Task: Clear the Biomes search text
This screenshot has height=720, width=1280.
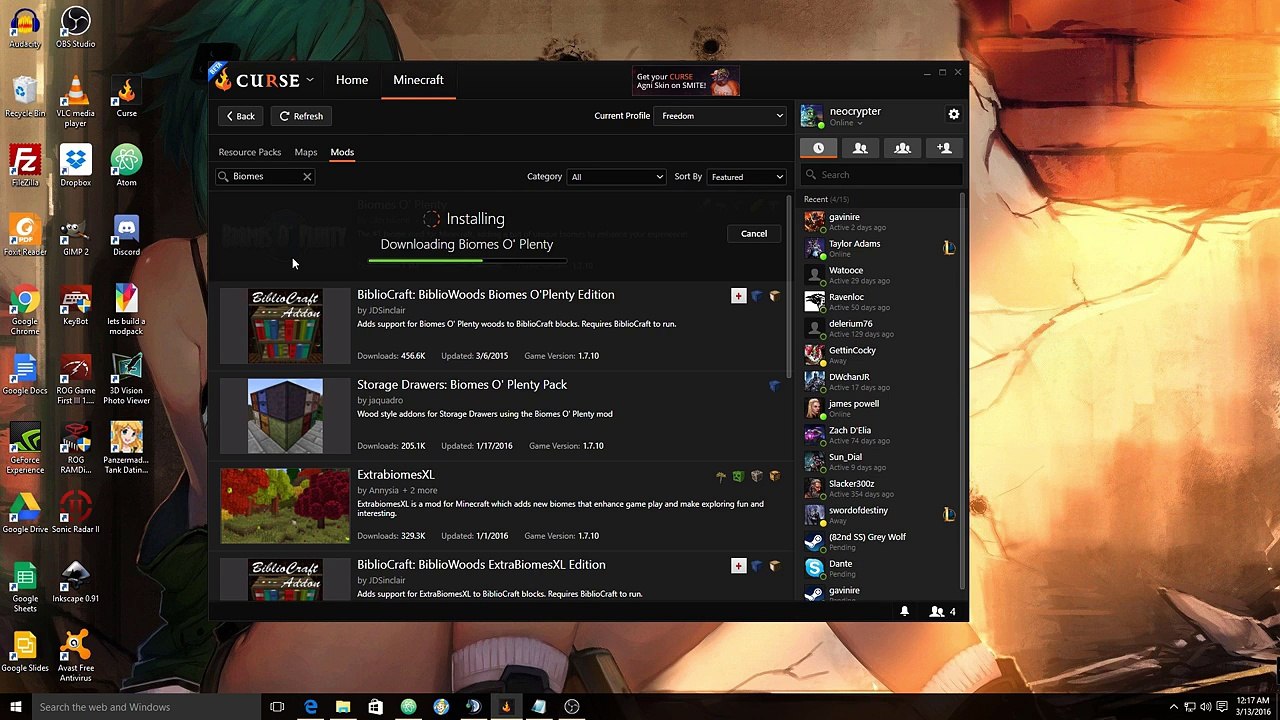Action: [x=307, y=177]
